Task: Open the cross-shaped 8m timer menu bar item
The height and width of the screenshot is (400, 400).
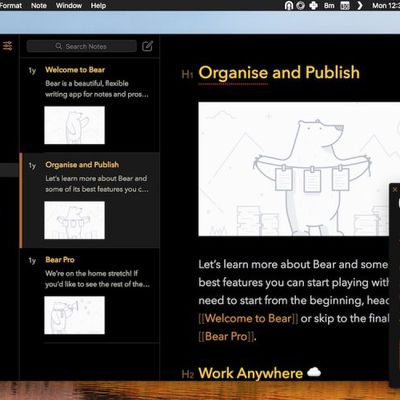Action: click(322, 6)
